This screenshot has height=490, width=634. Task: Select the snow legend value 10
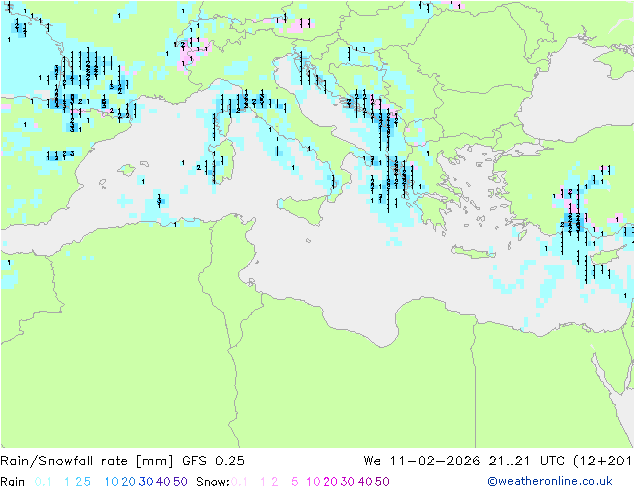(313, 482)
